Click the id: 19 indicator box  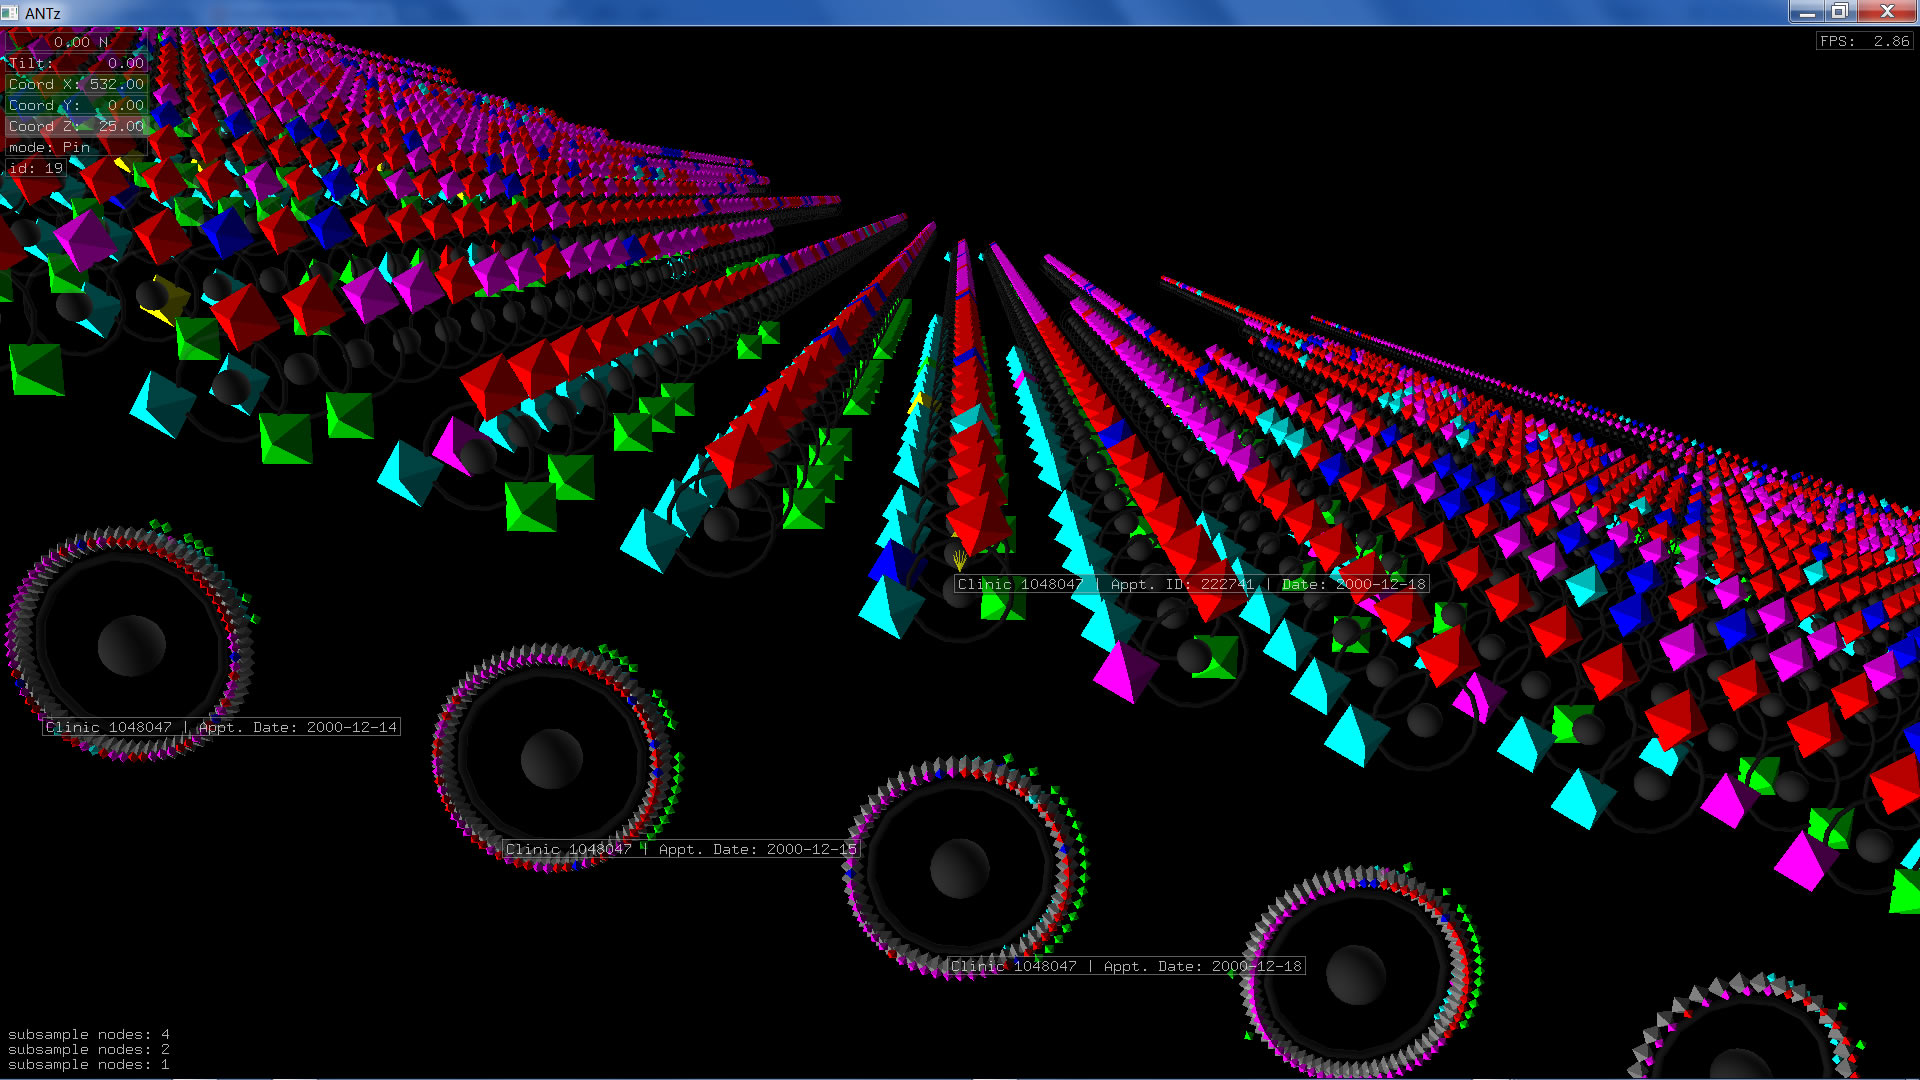point(36,168)
